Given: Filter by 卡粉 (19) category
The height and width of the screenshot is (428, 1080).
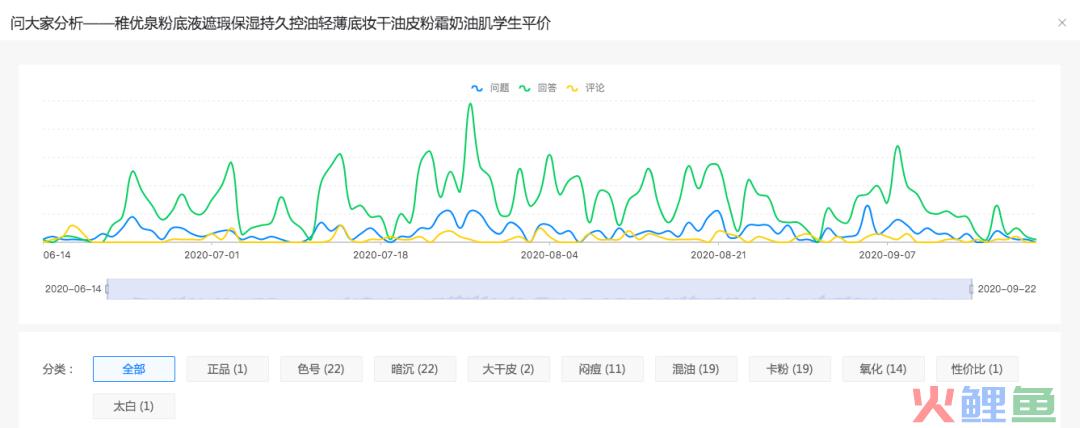Looking at the screenshot, I should click(x=789, y=369).
